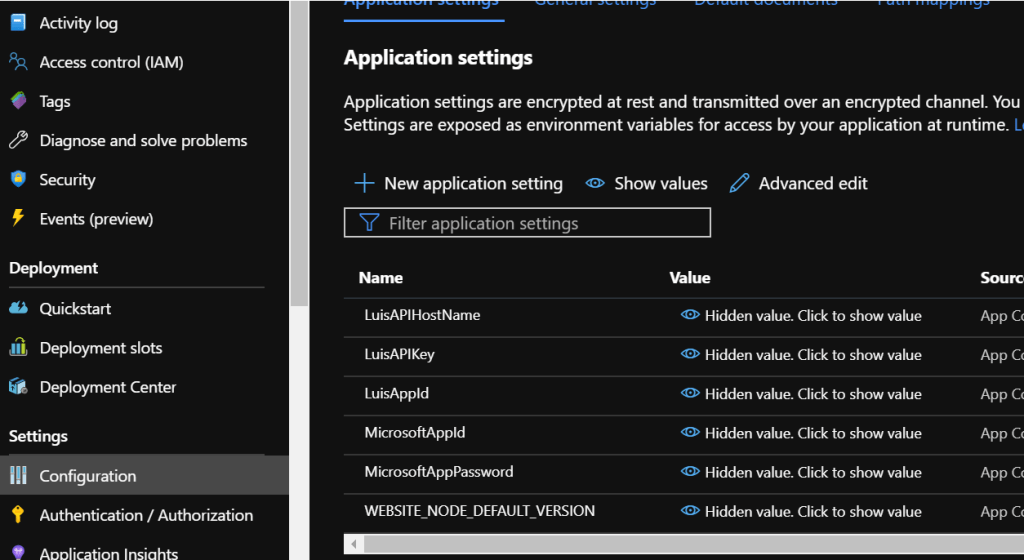Open Tags via the tag icon

(x=18, y=101)
